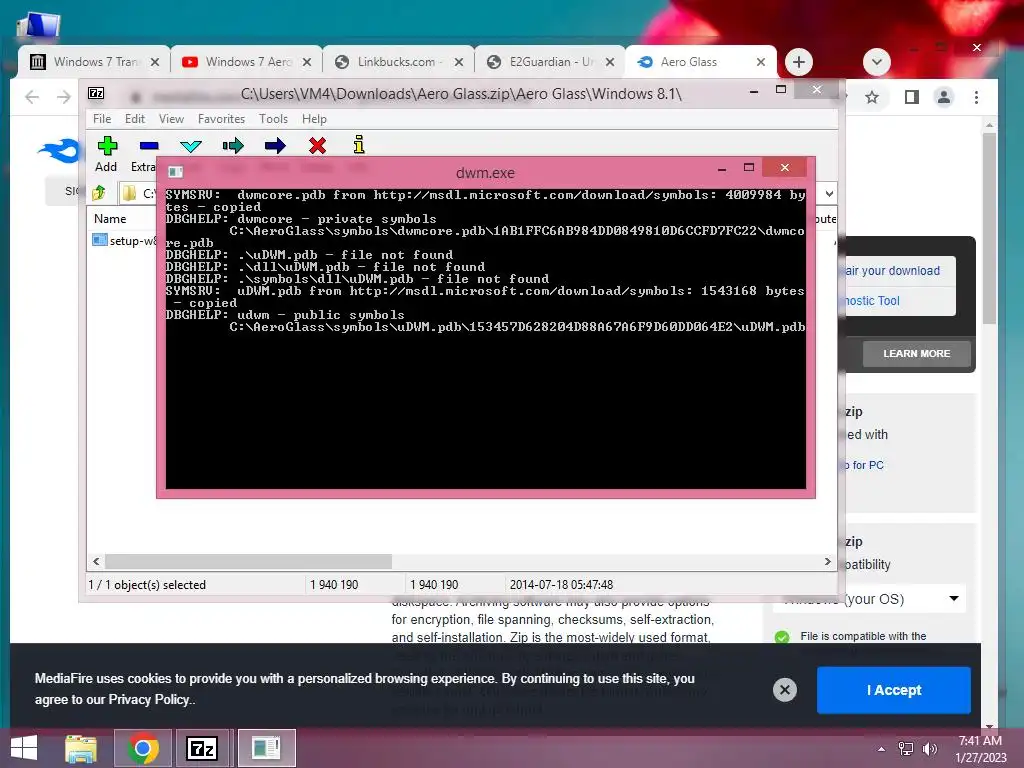The width and height of the screenshot is (1024, 768).
Task: Open the File menu in 7-Zip
Action: (x=102, y=119)
